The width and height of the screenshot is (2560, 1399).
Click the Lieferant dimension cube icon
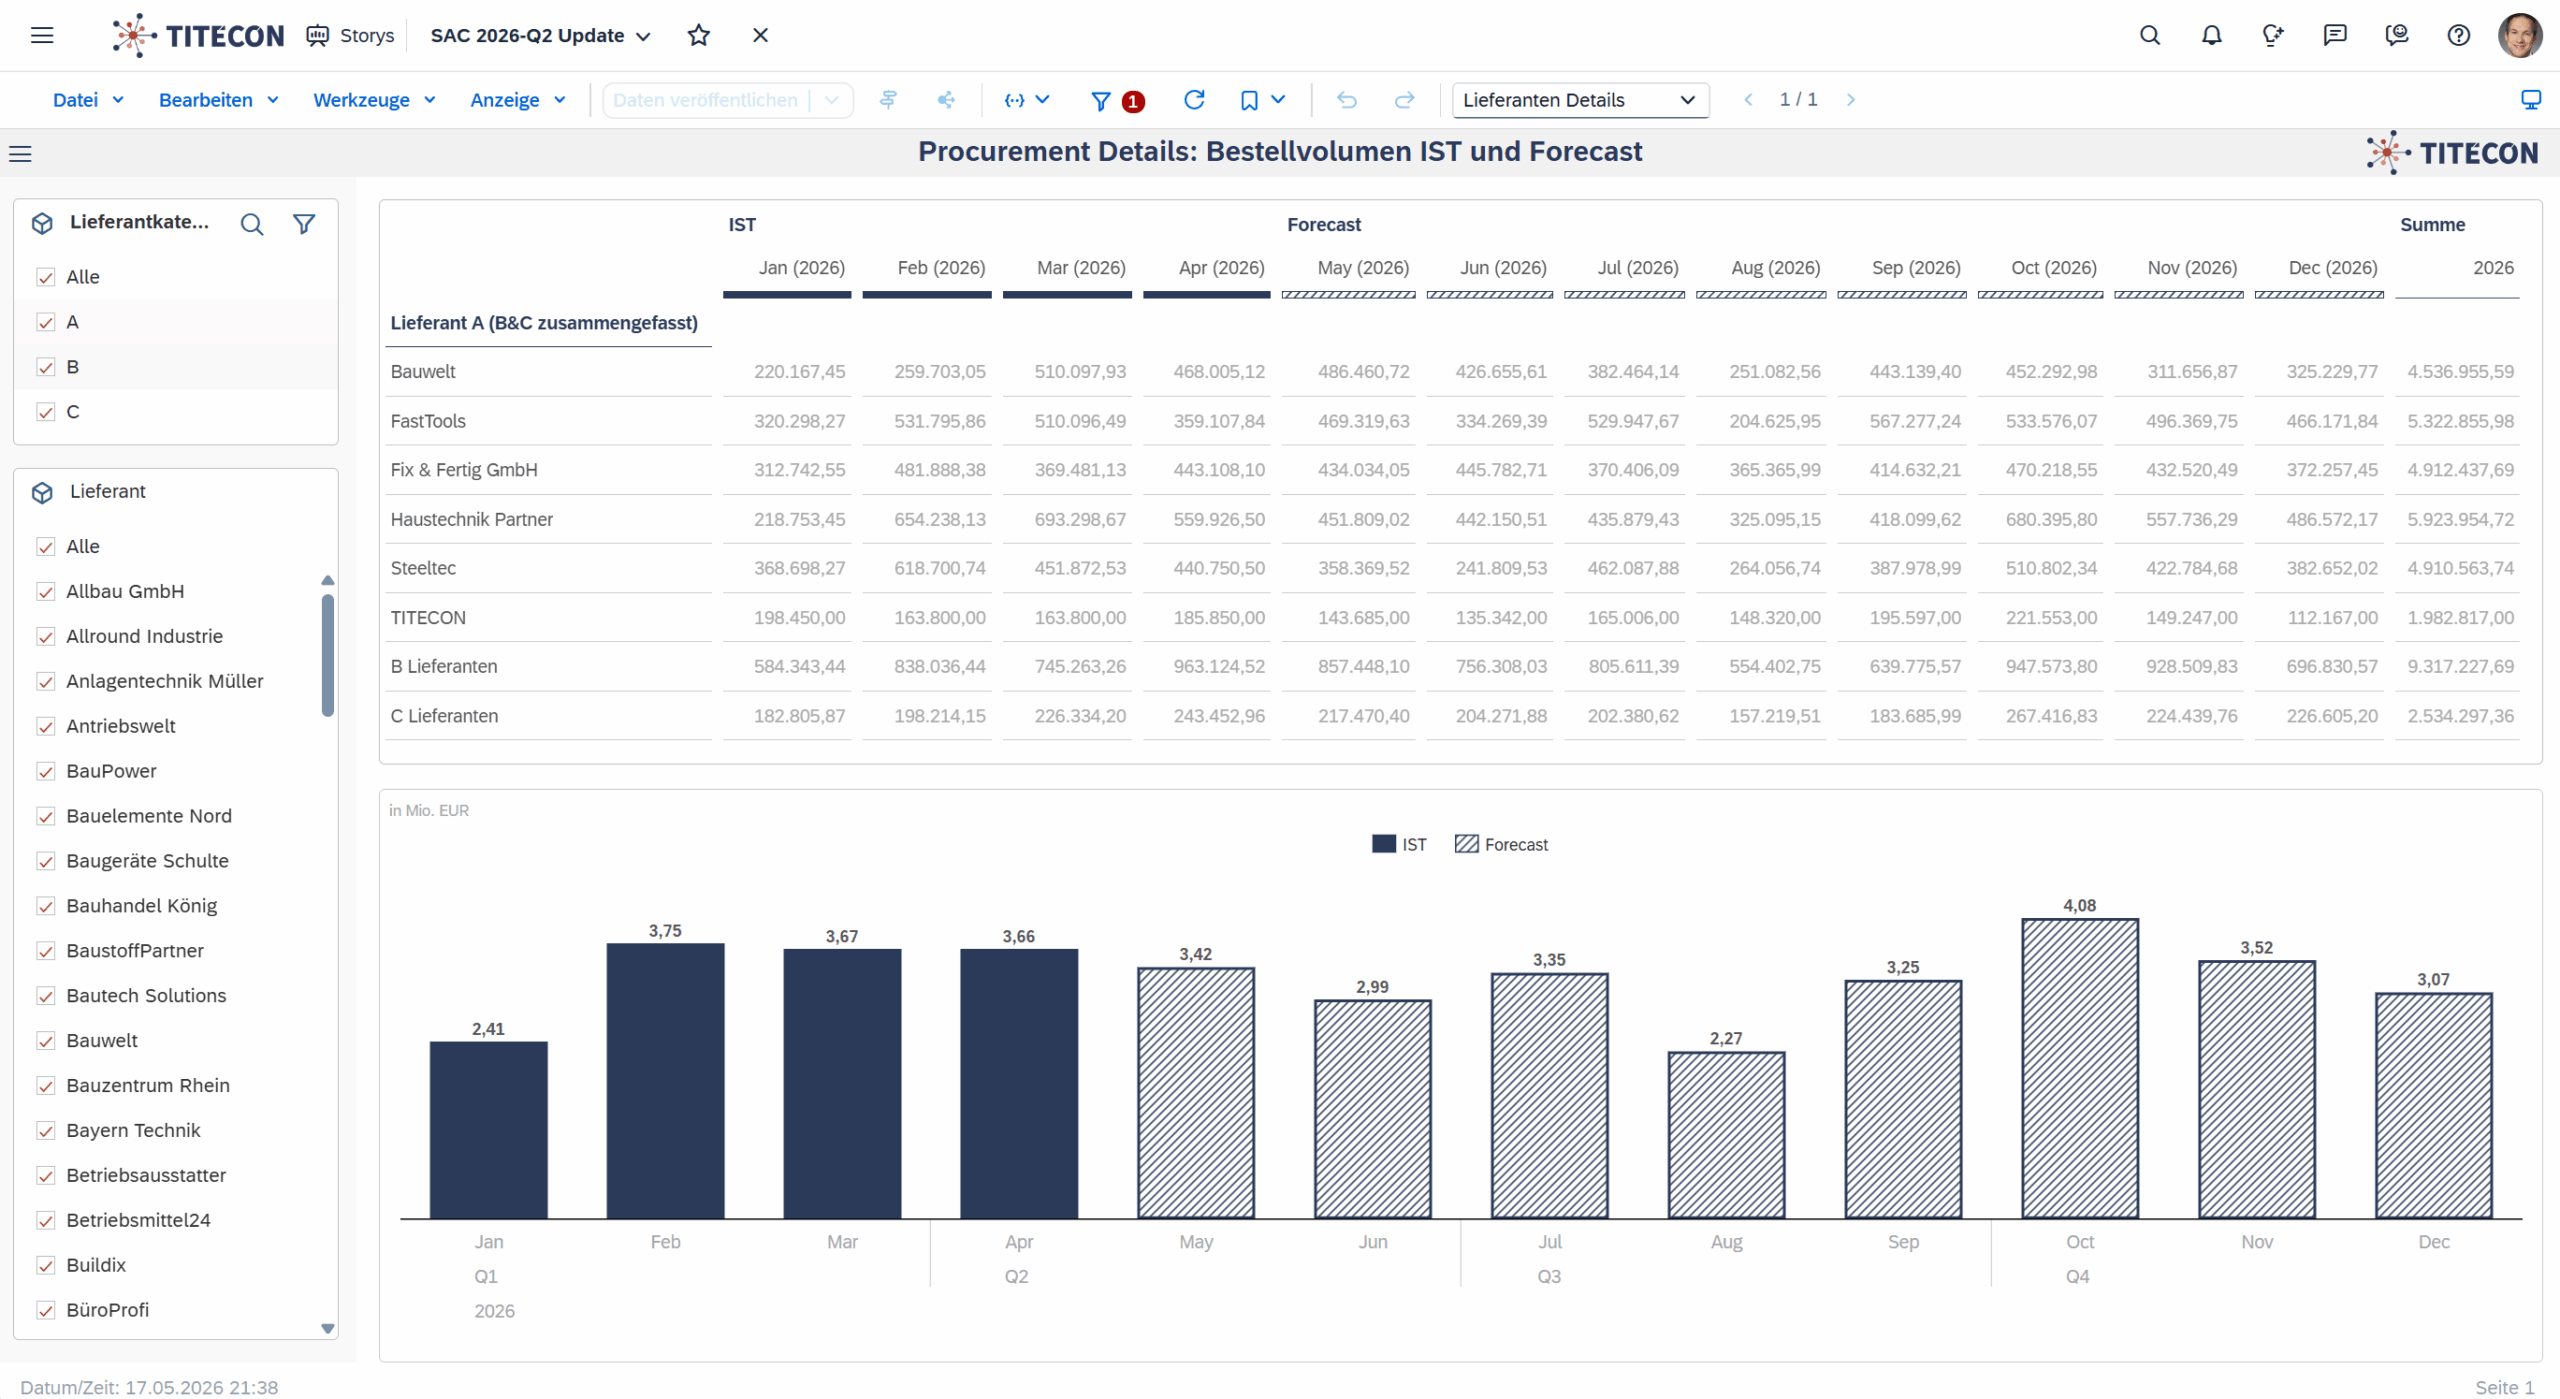[42, 493]
